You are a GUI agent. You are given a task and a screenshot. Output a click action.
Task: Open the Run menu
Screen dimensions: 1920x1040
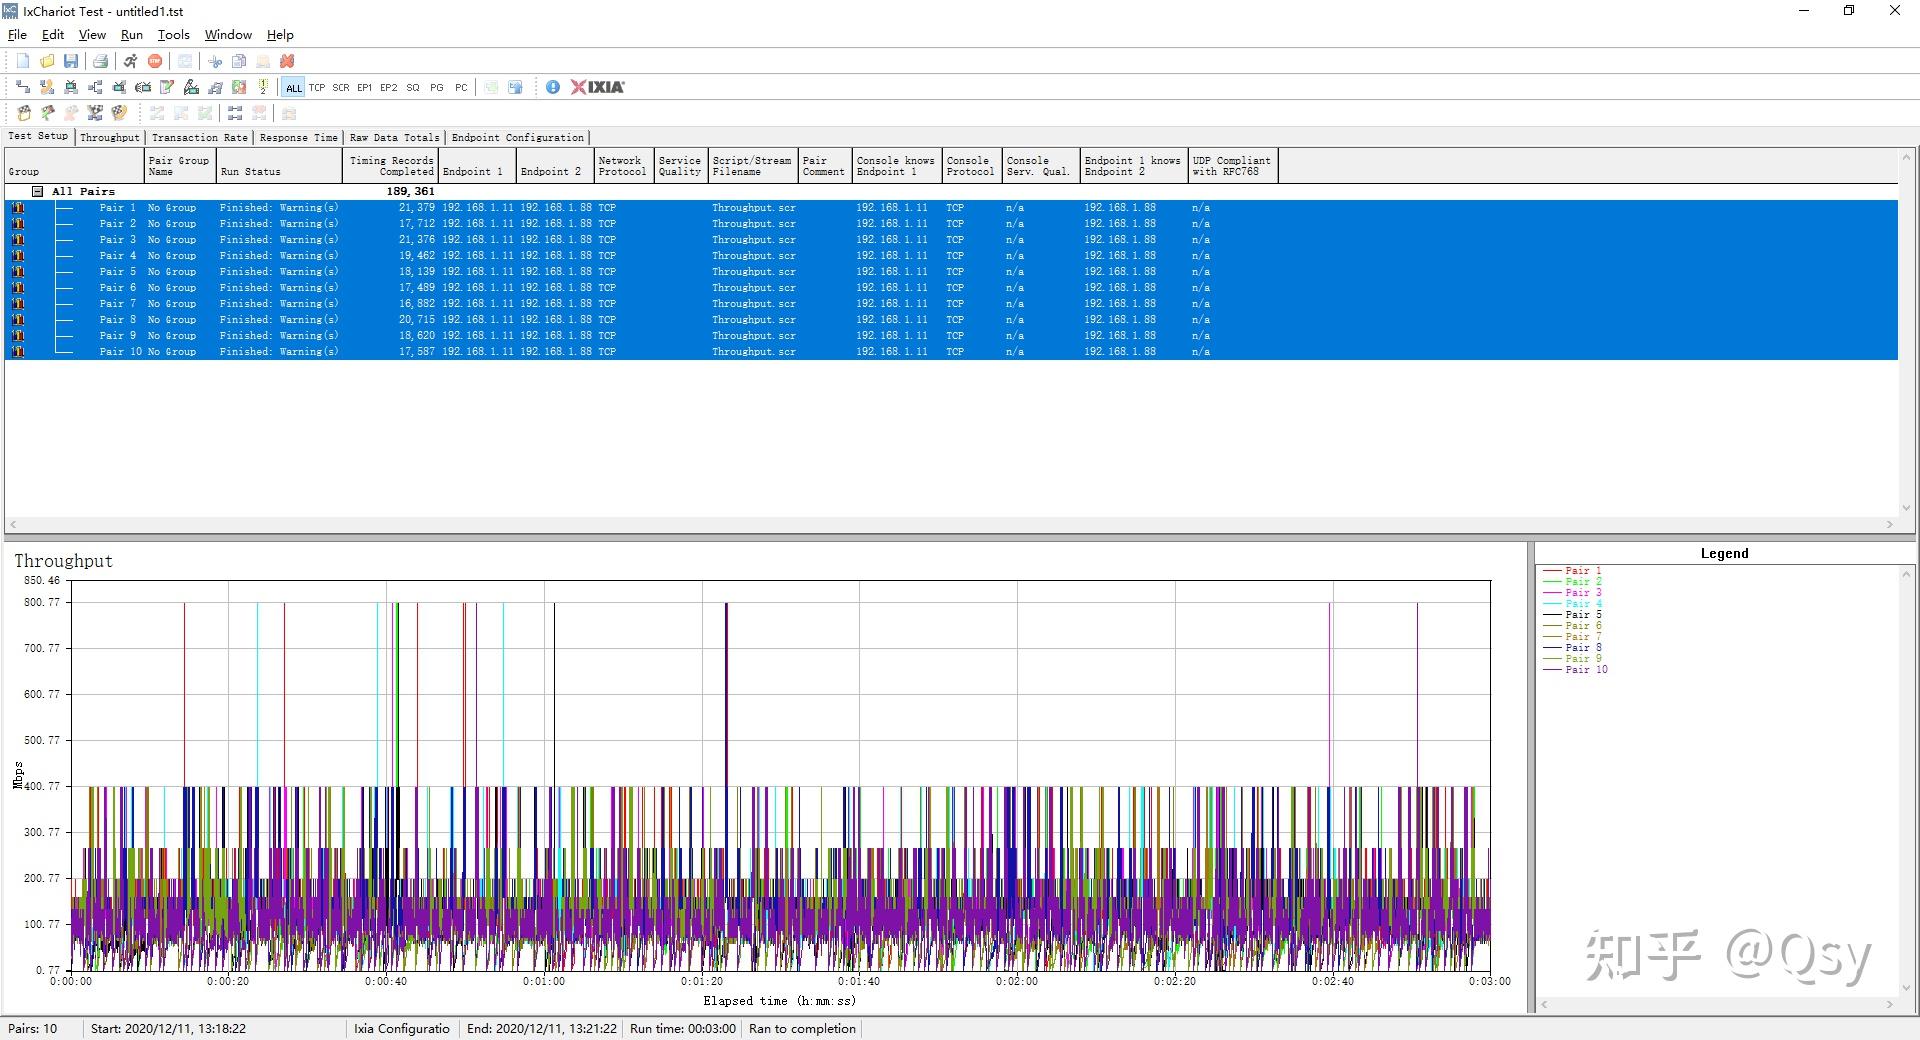pyautogui.click(x=131, y=35)
